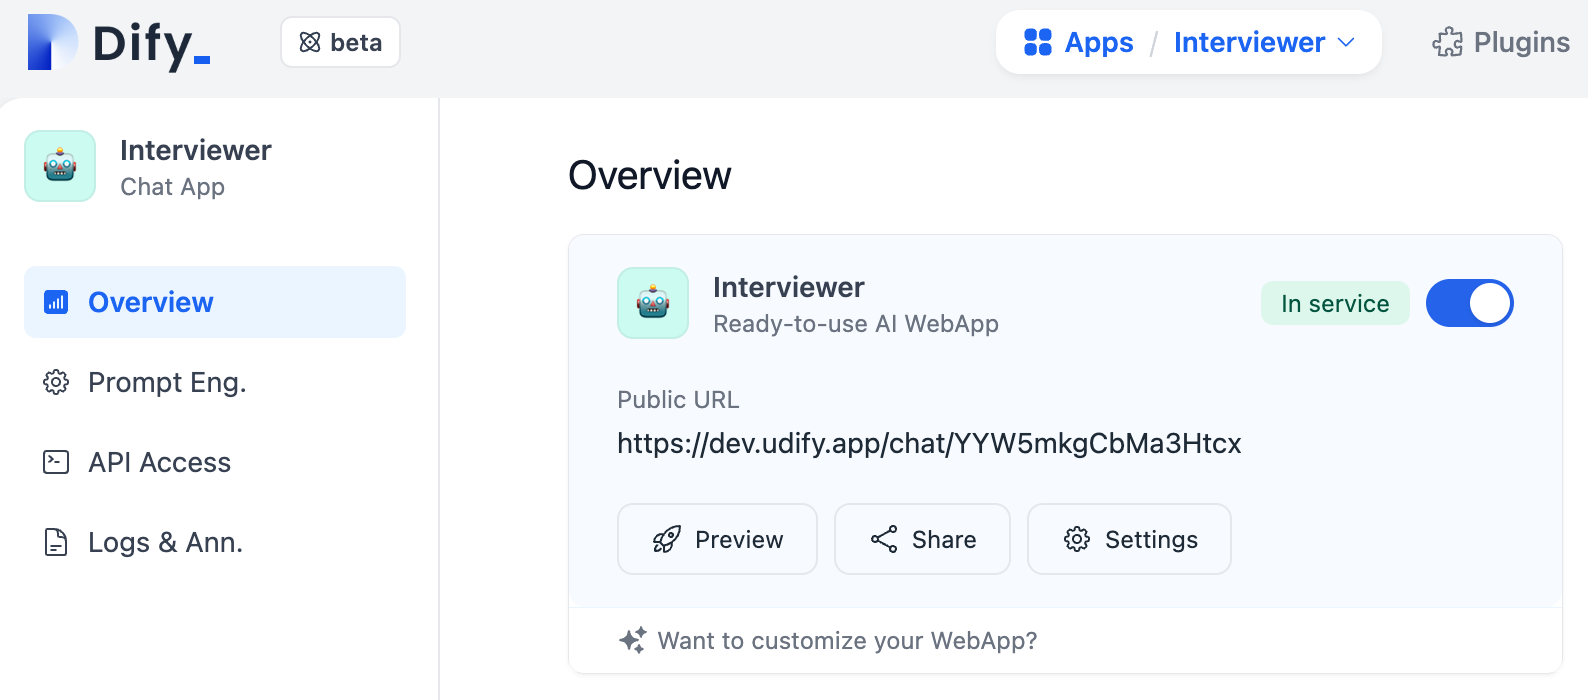
Task: Click the Logs & Ann. document icon
Action: point(56,542)
